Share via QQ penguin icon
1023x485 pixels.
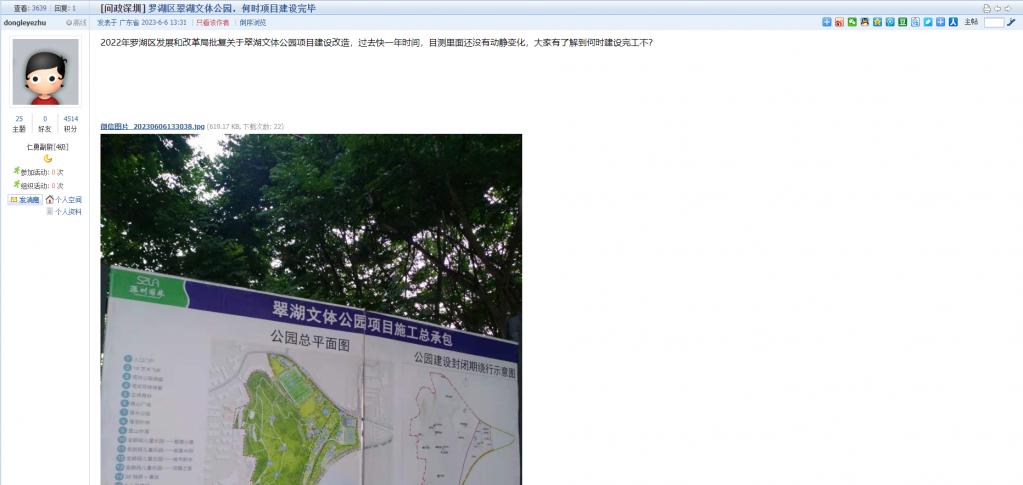(864, 22)
